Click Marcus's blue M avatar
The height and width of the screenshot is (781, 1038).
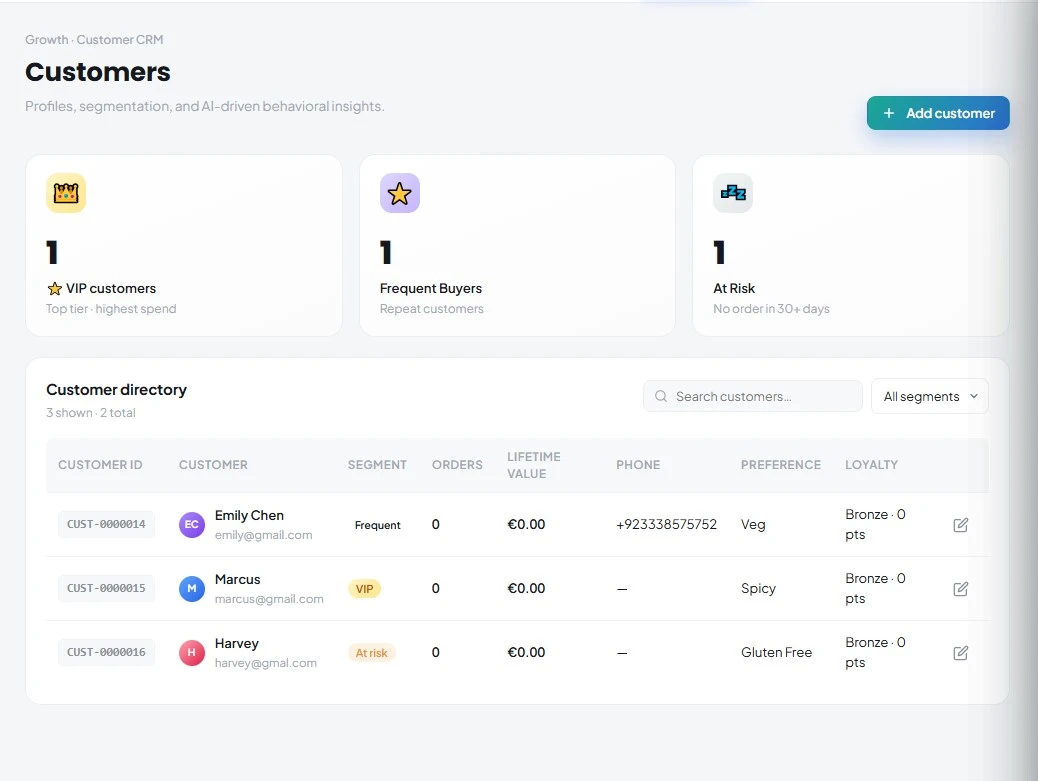point(191,588)
